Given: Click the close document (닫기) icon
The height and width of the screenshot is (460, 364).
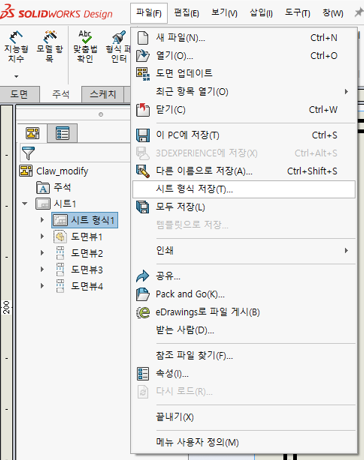Looking at the screenshot, I should tap(143, 110).
